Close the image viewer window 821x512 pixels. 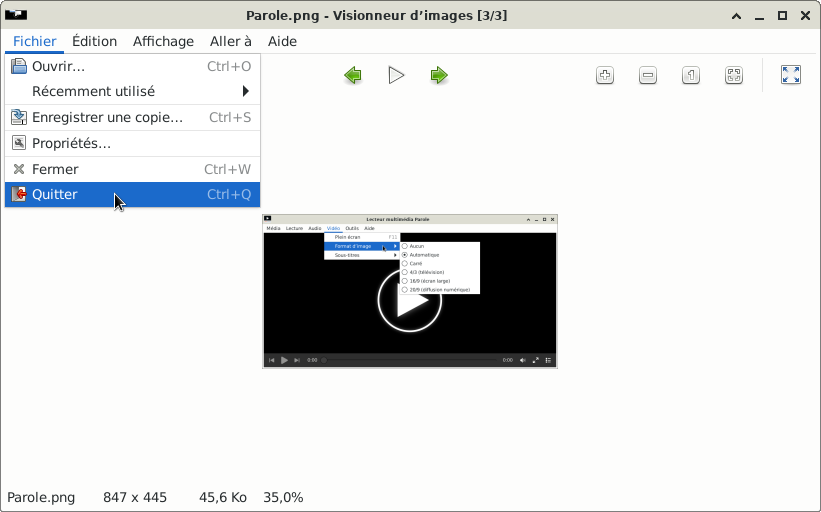point(805,16)
